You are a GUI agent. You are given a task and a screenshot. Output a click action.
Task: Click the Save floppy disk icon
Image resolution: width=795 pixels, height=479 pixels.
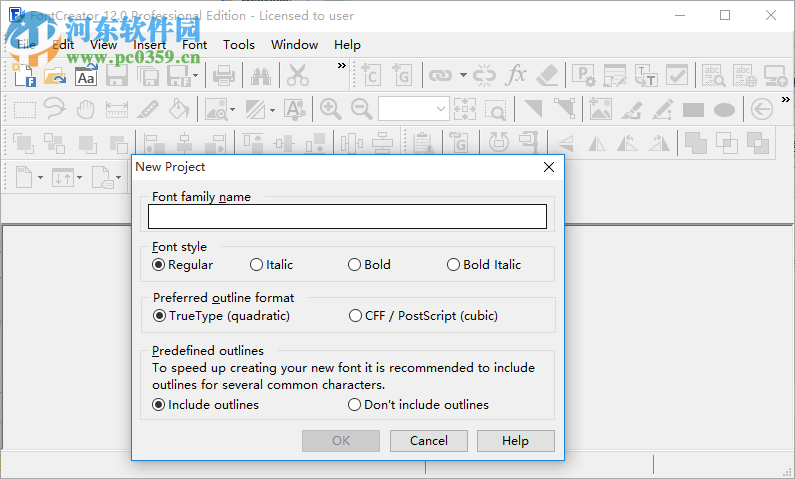(117, 76)
